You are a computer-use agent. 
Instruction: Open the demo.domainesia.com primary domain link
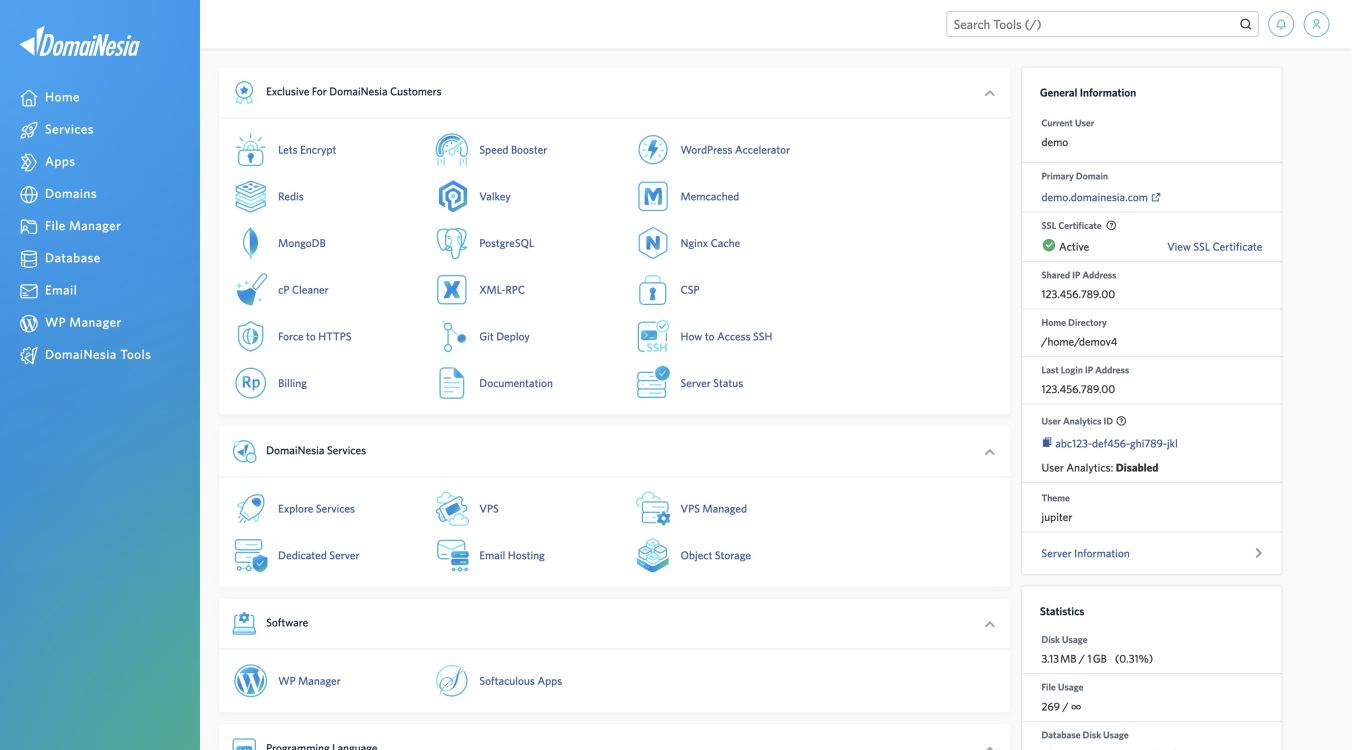[1101, 198]
